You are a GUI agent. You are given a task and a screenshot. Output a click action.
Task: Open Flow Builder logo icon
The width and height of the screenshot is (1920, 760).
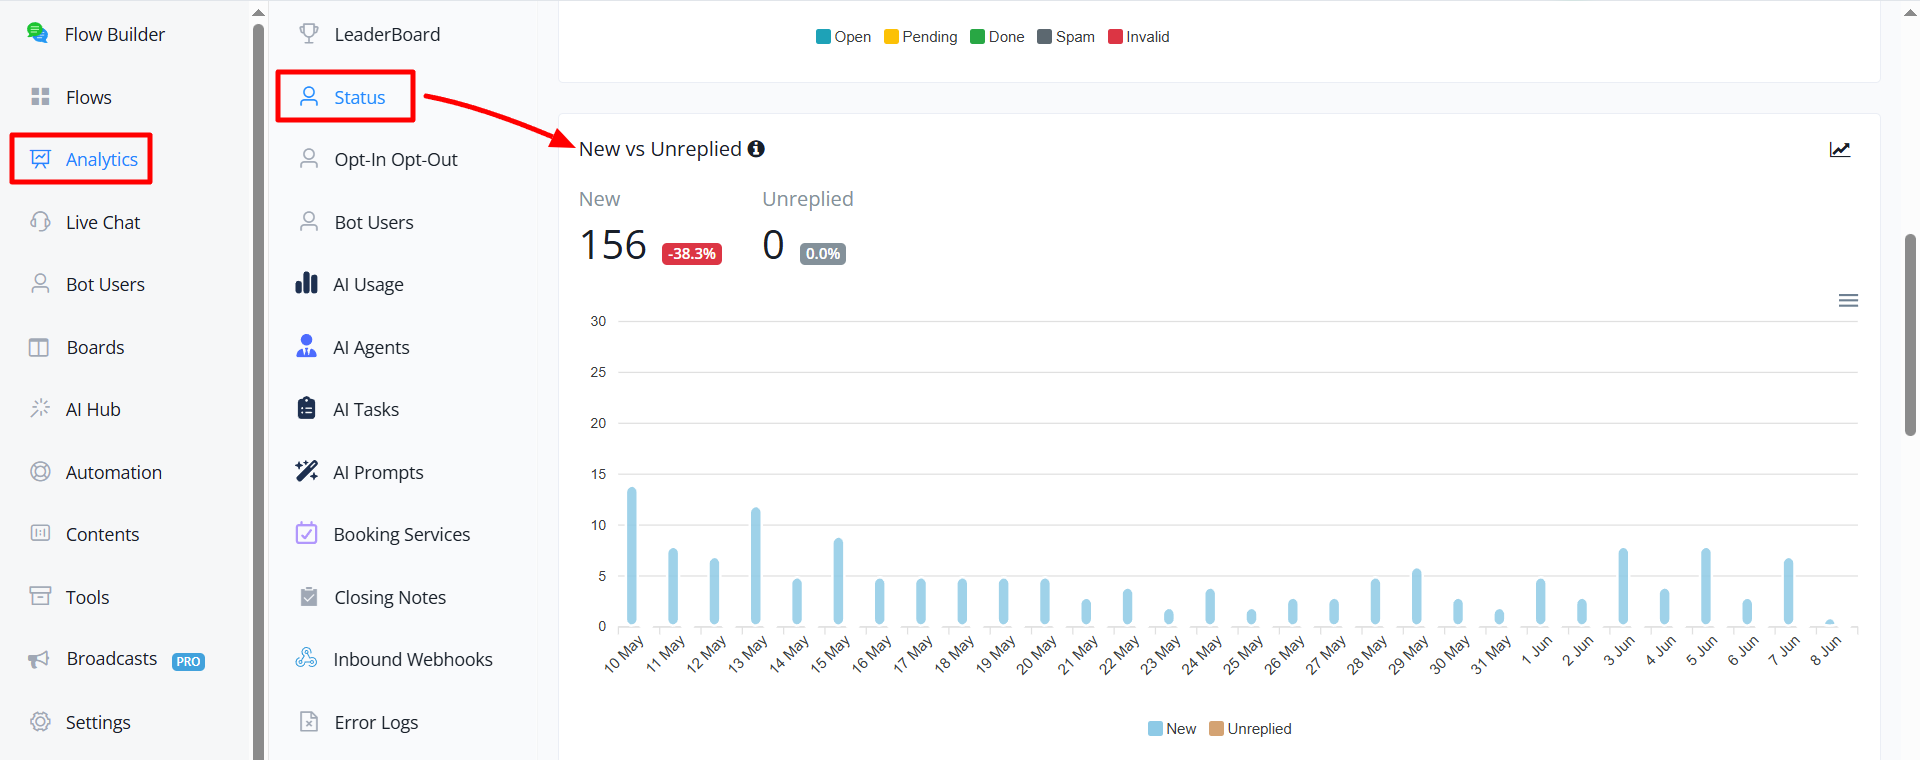(38, 33)
